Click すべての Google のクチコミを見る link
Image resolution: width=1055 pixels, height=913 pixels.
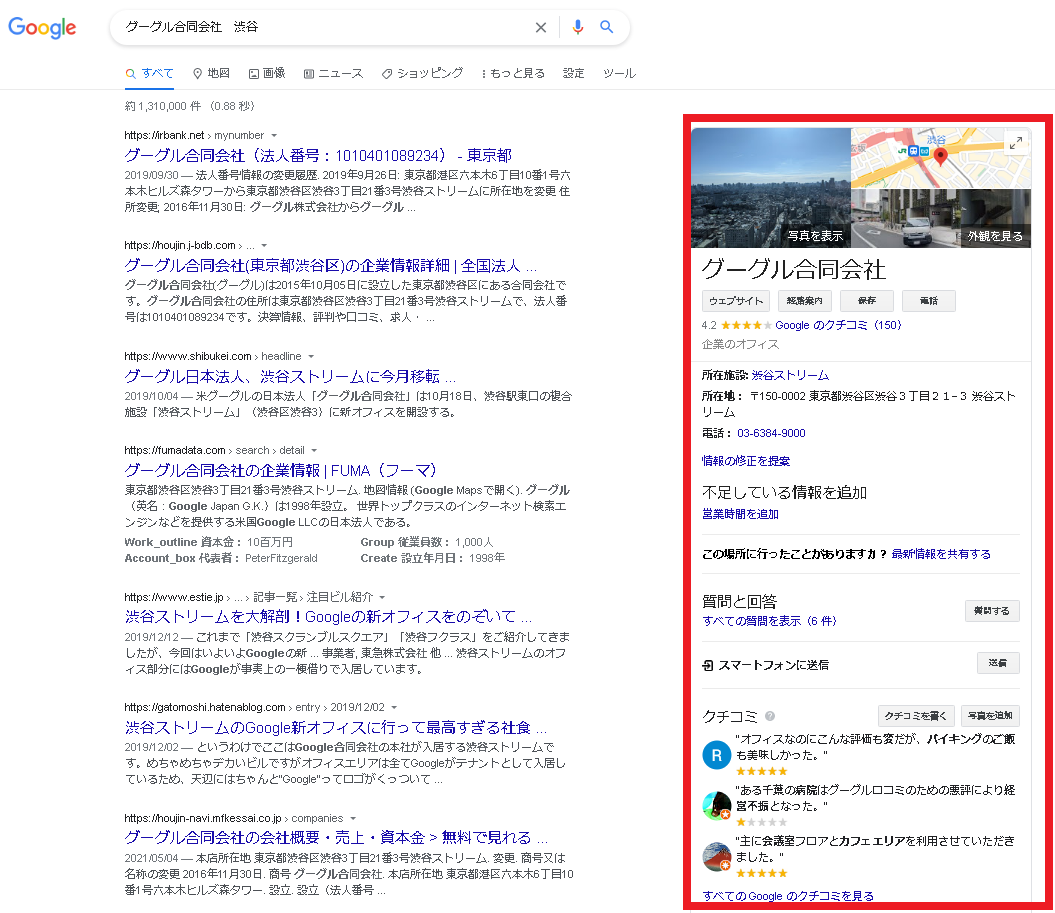click(788, 896)
